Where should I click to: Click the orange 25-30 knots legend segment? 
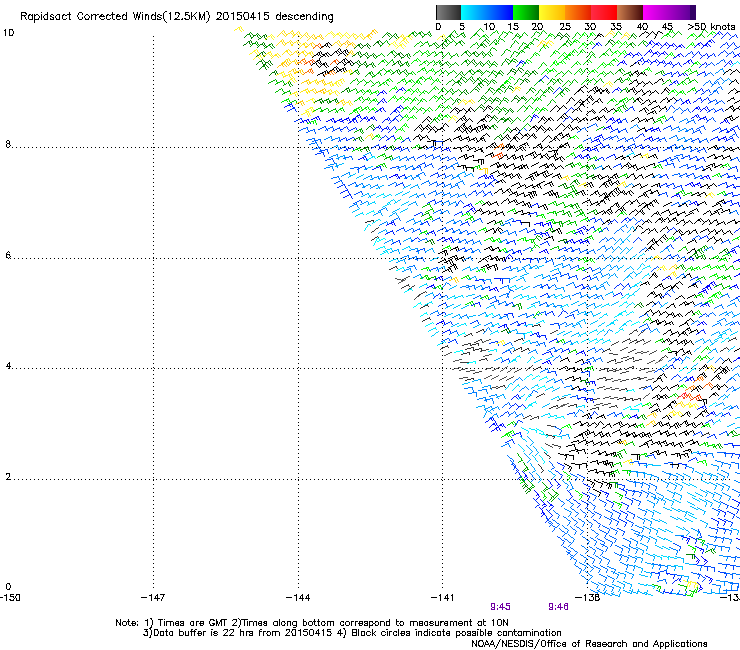click(578, 12)
